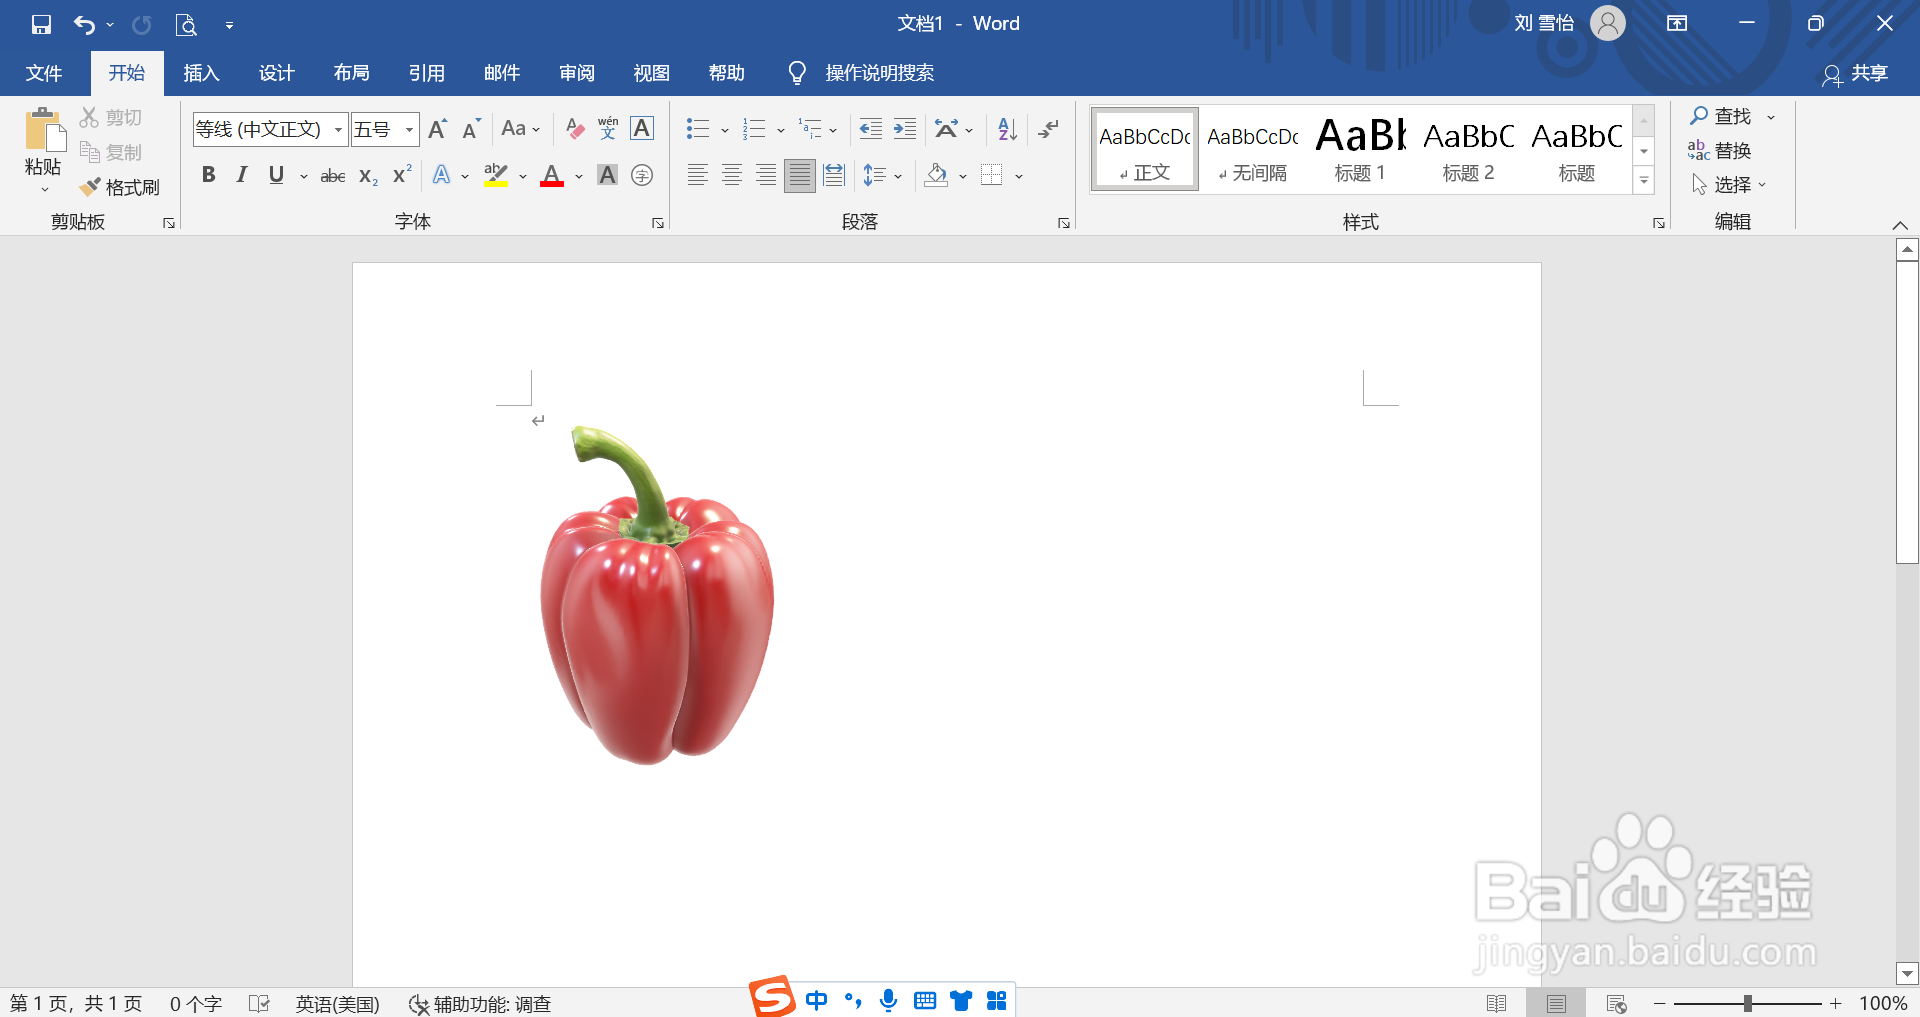The width and height of the screenshot is (1920, 1017).
Task: Expand the styles gallery with its arrow
Action: pyautogui.click(x=1643, y=181)
